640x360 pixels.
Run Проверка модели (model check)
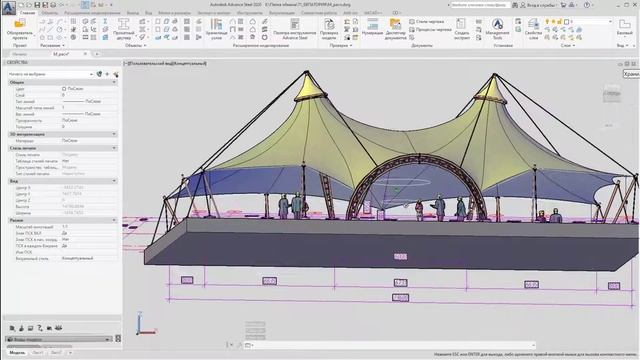329,29
